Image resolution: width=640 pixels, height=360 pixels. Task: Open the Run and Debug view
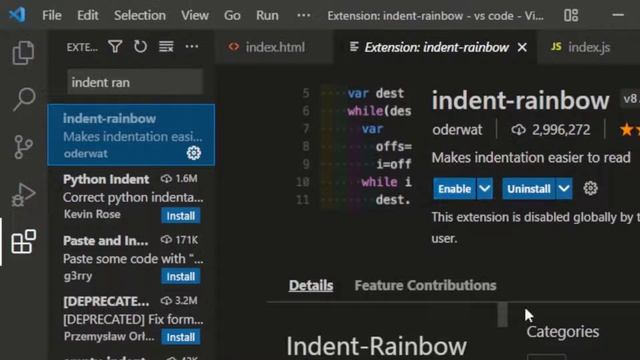pyautogui.click(x=23, y=195)
